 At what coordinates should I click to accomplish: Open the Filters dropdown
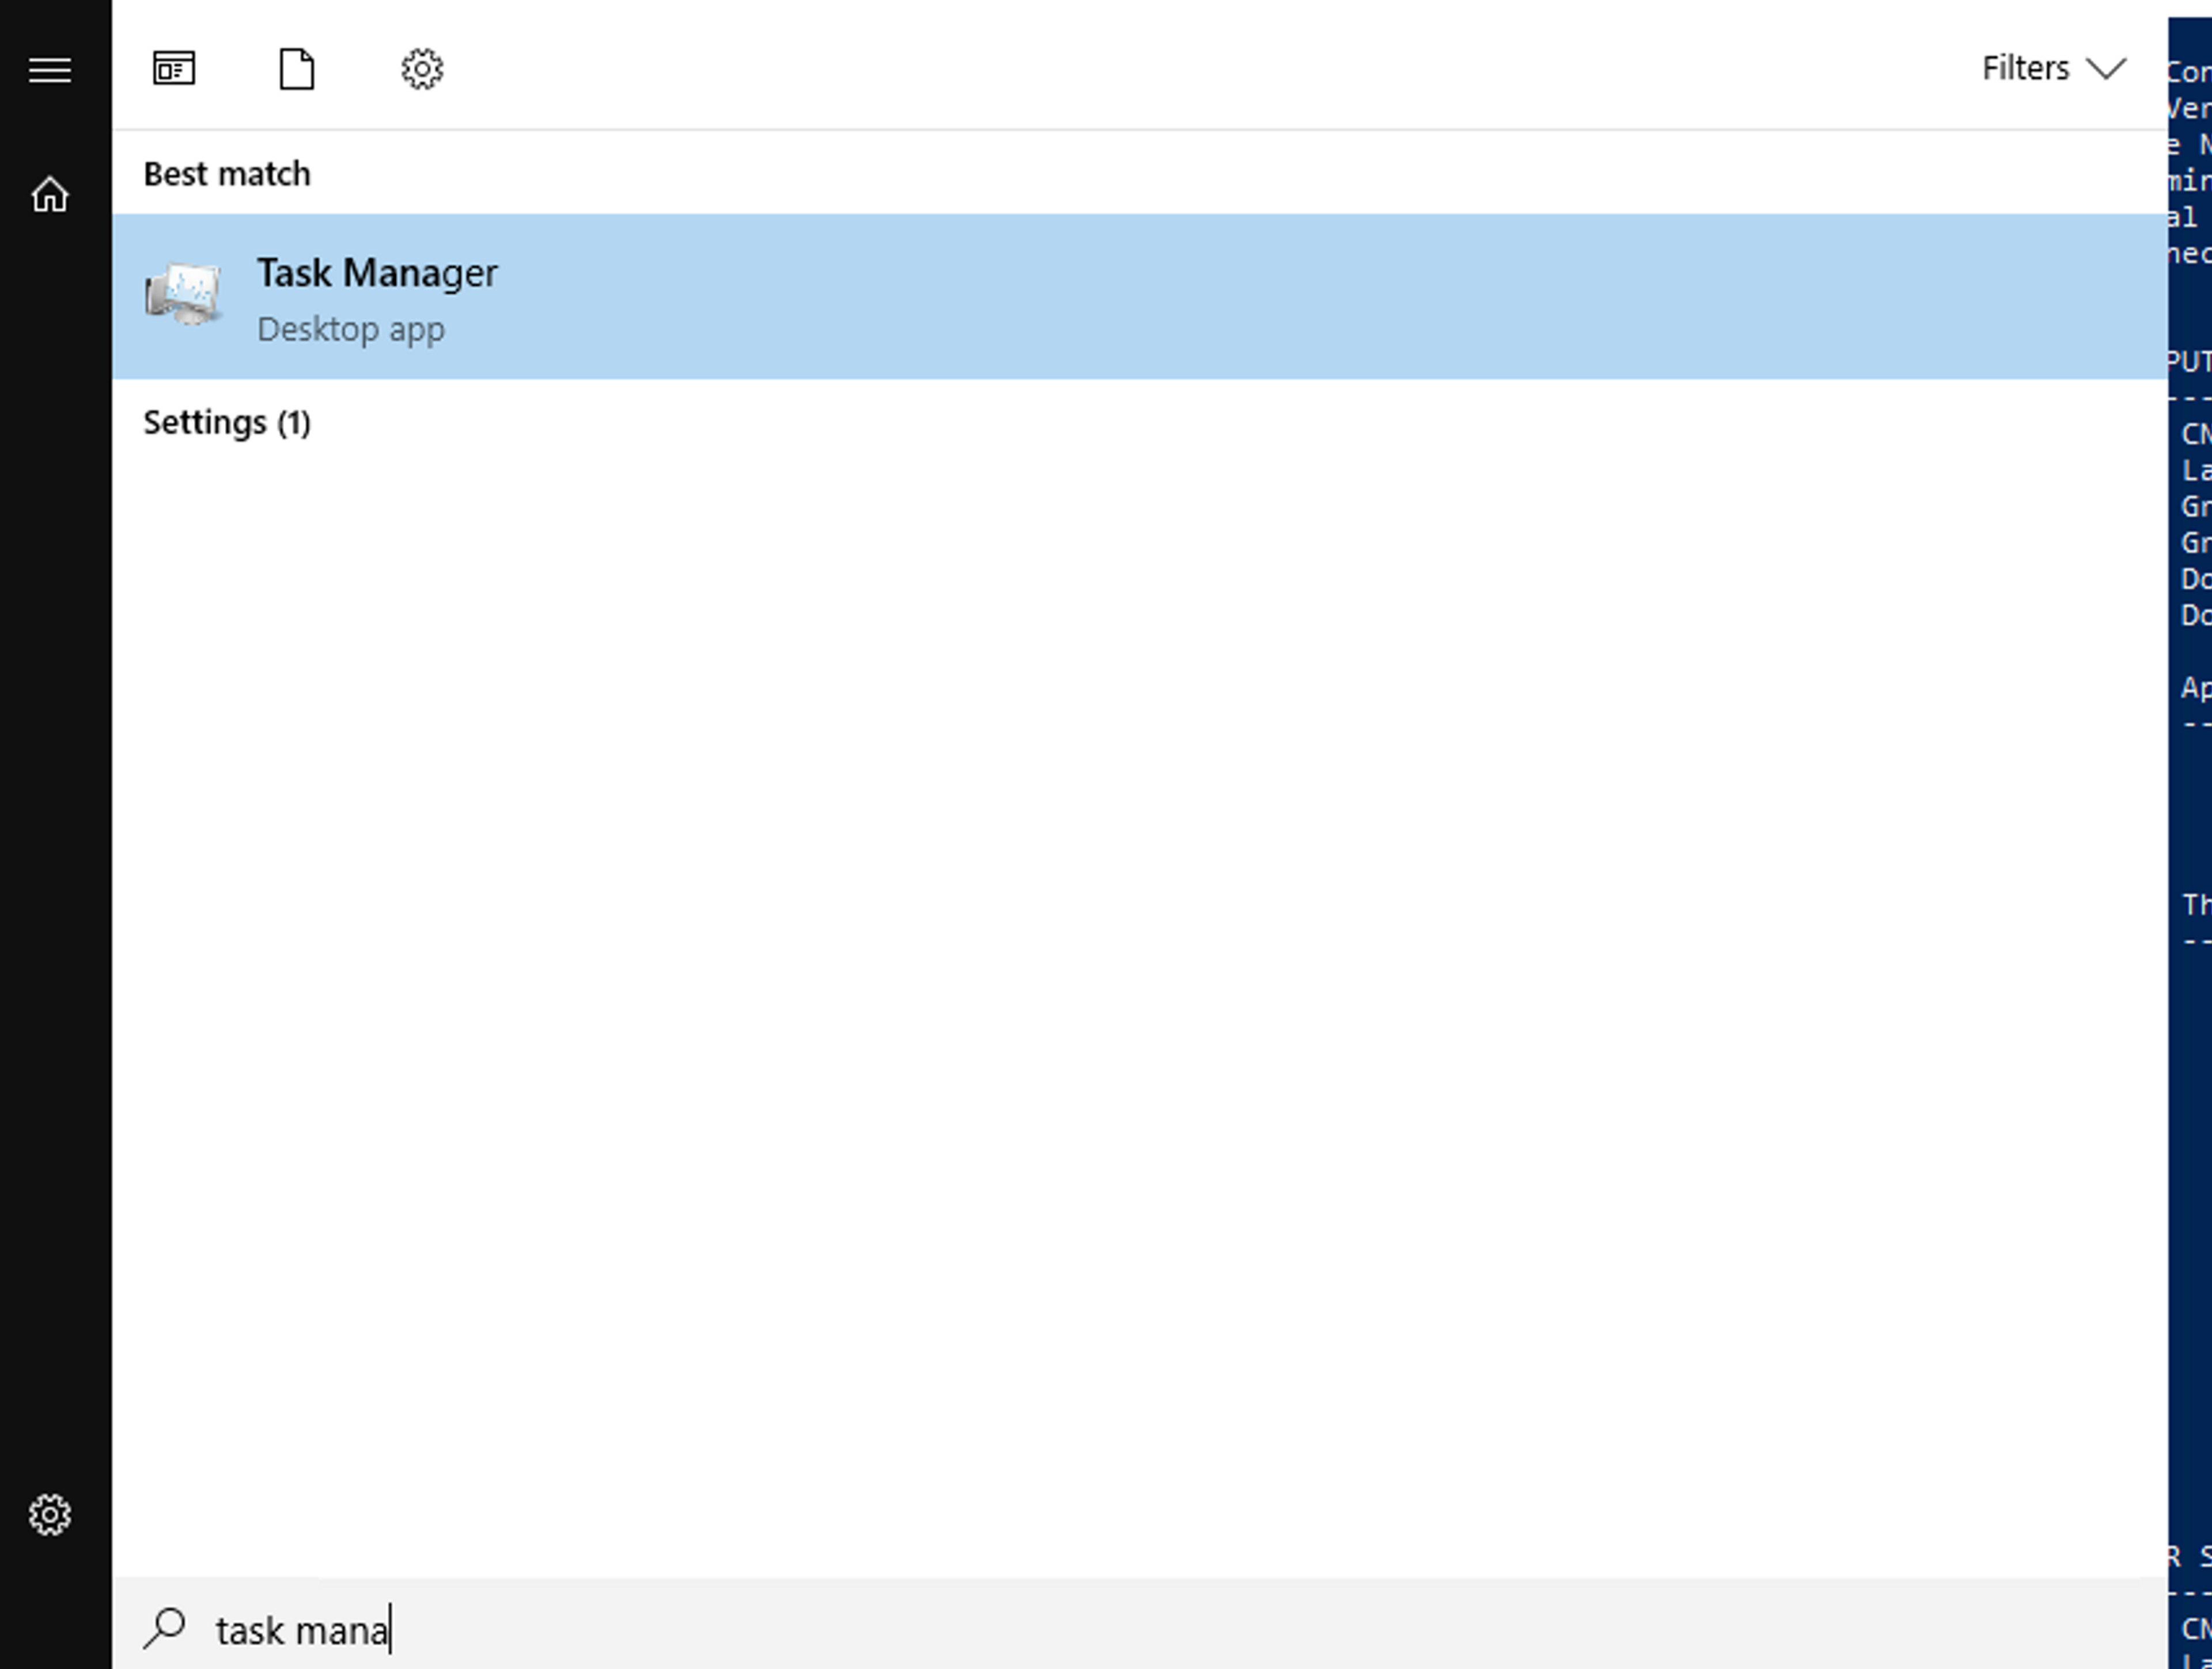tap(2025, 68)
